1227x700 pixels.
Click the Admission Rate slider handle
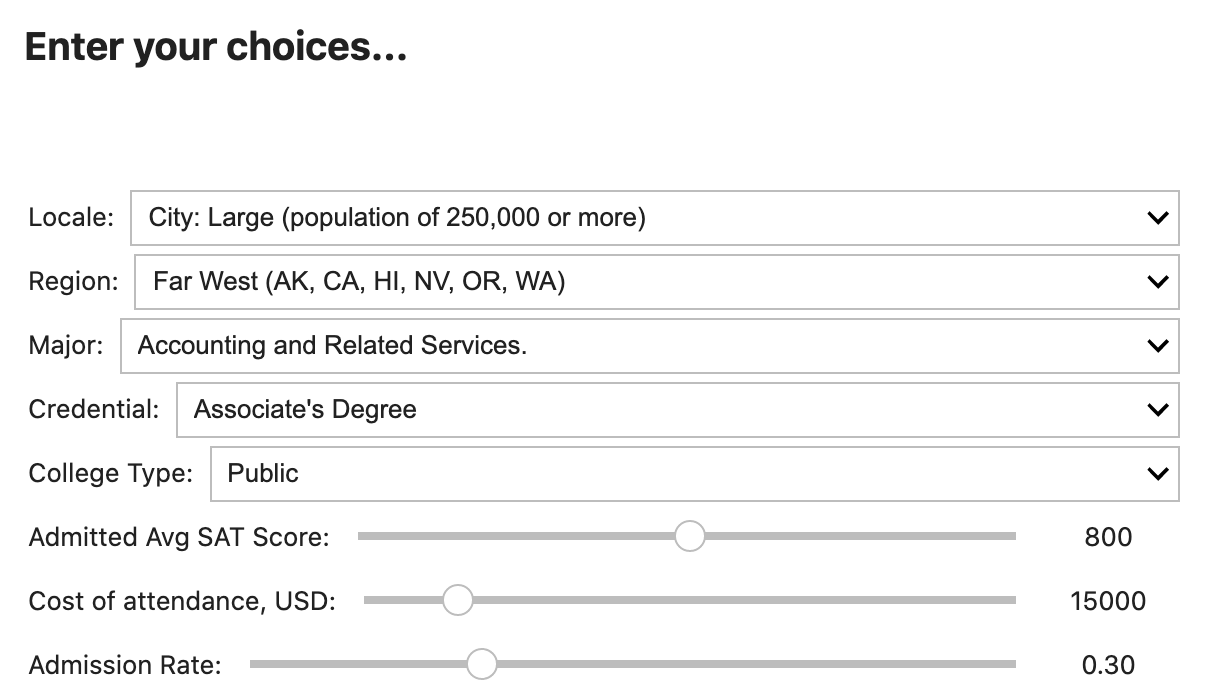482,664
